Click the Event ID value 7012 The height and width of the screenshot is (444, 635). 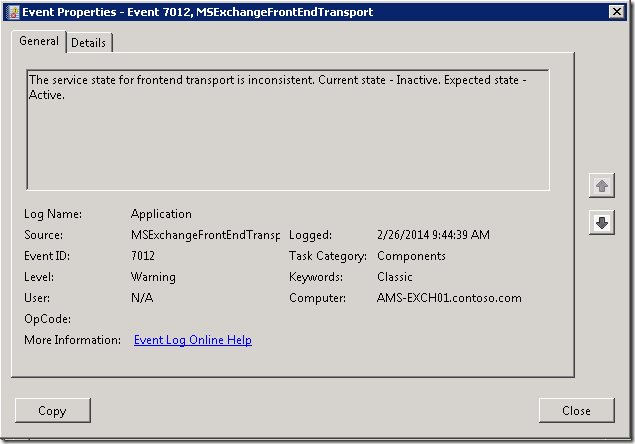143,256
